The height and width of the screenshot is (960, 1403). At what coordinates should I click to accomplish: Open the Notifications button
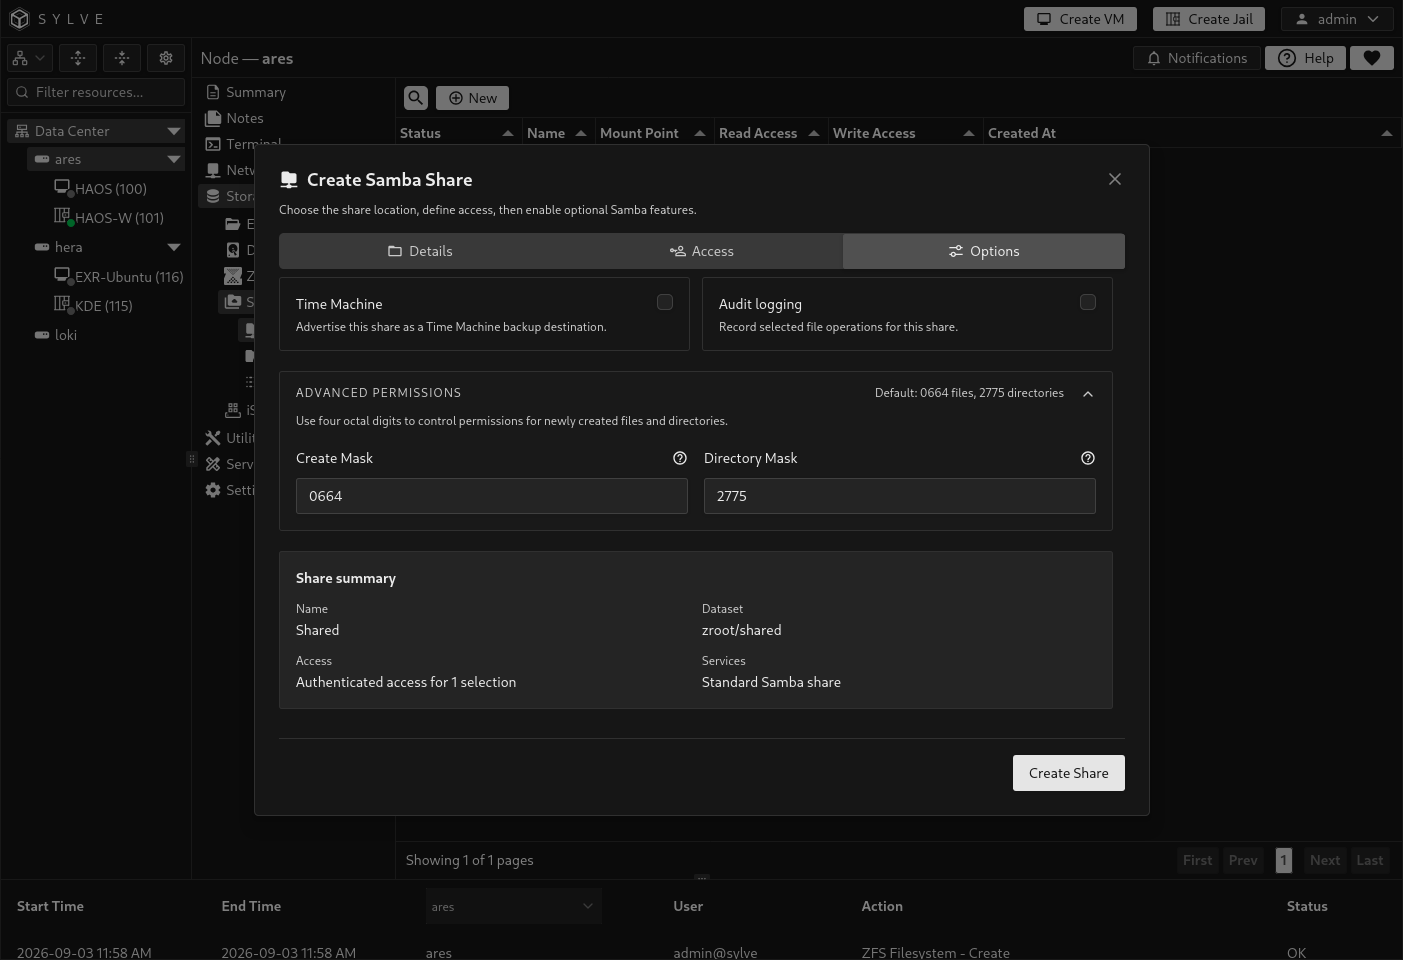[x=1197, y=58]
